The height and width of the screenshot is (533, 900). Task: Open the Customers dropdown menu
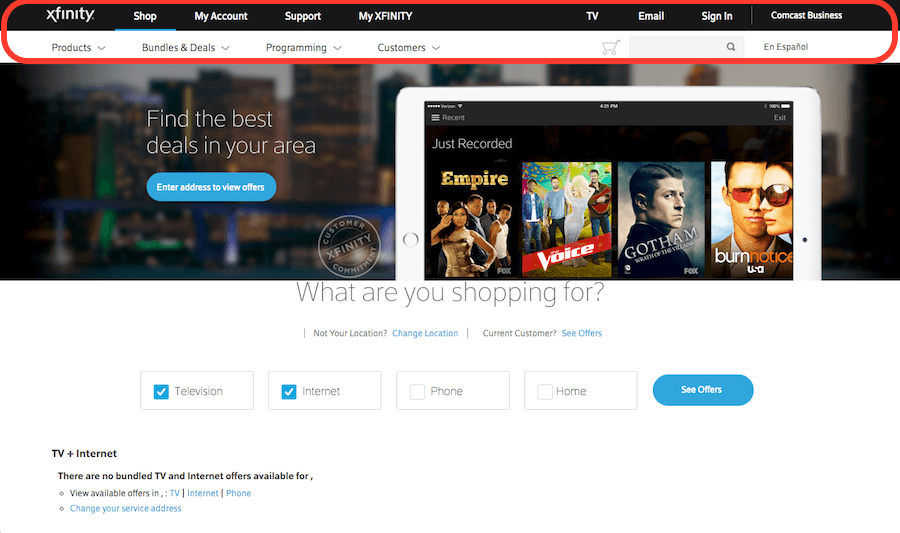pyautogui.click(x=408, y=48)
